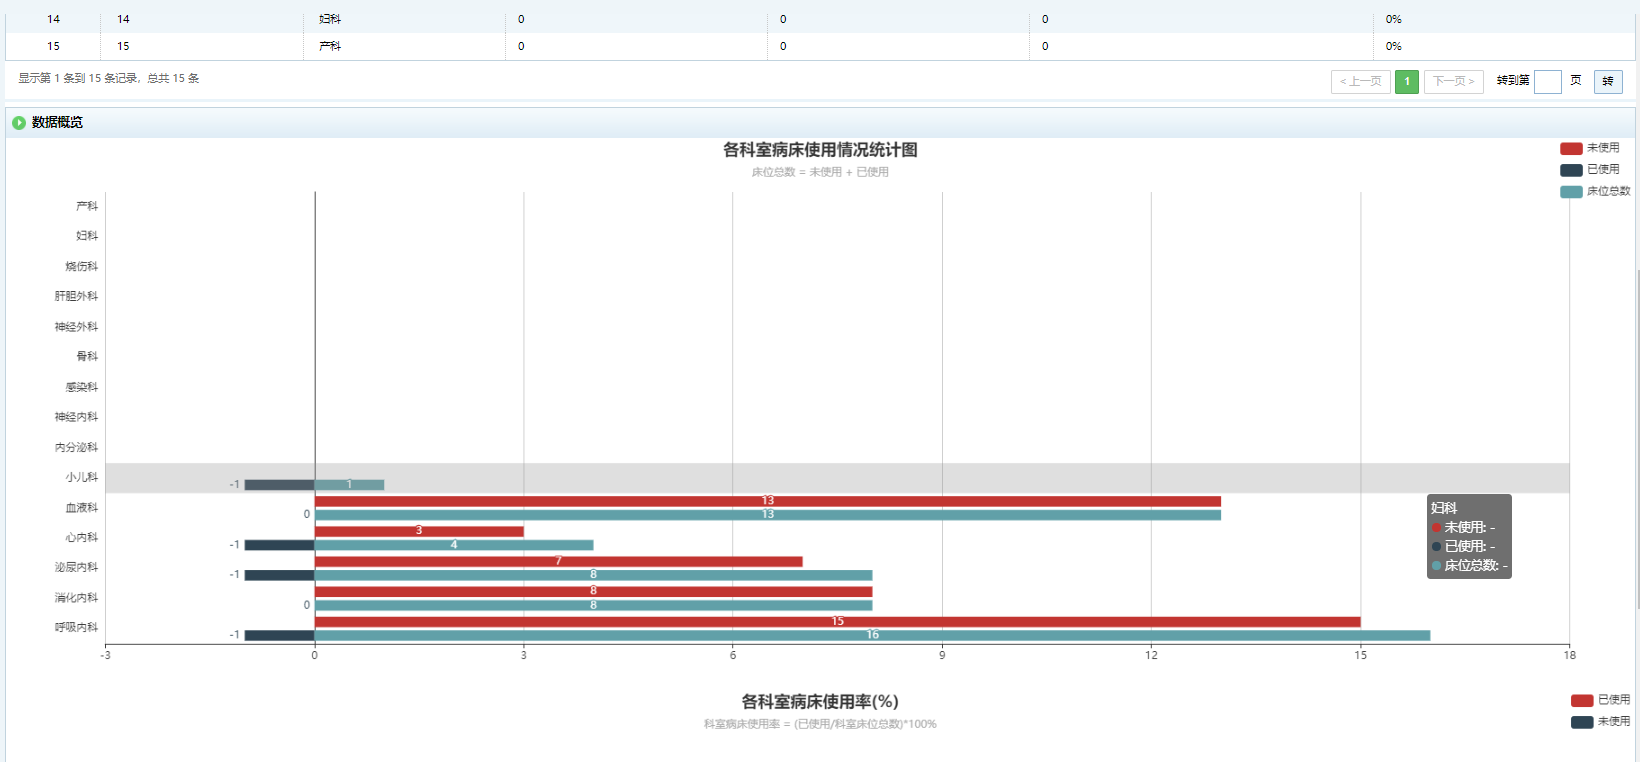Click the teal bar valued 16 for 呼吸内科
The image size is (1640, 762).
(872, 635)
